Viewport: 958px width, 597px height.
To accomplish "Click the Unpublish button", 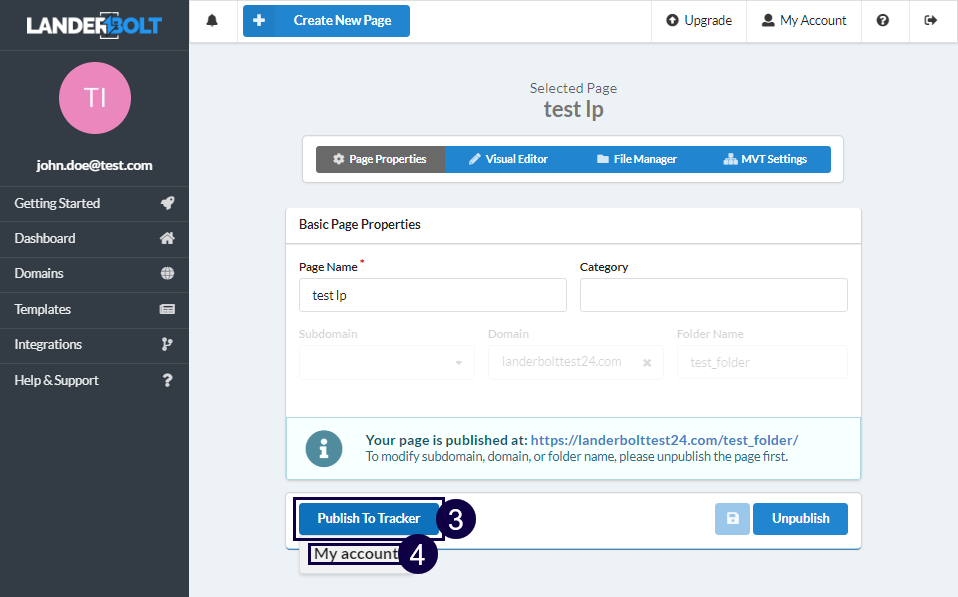I will point(800,519).
